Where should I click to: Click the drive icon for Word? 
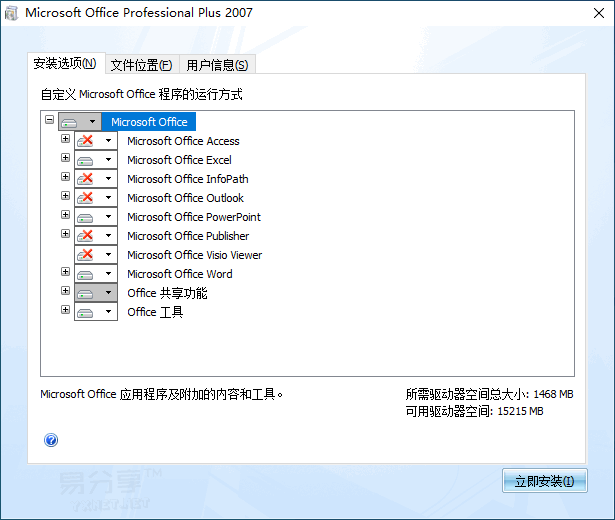85,275
